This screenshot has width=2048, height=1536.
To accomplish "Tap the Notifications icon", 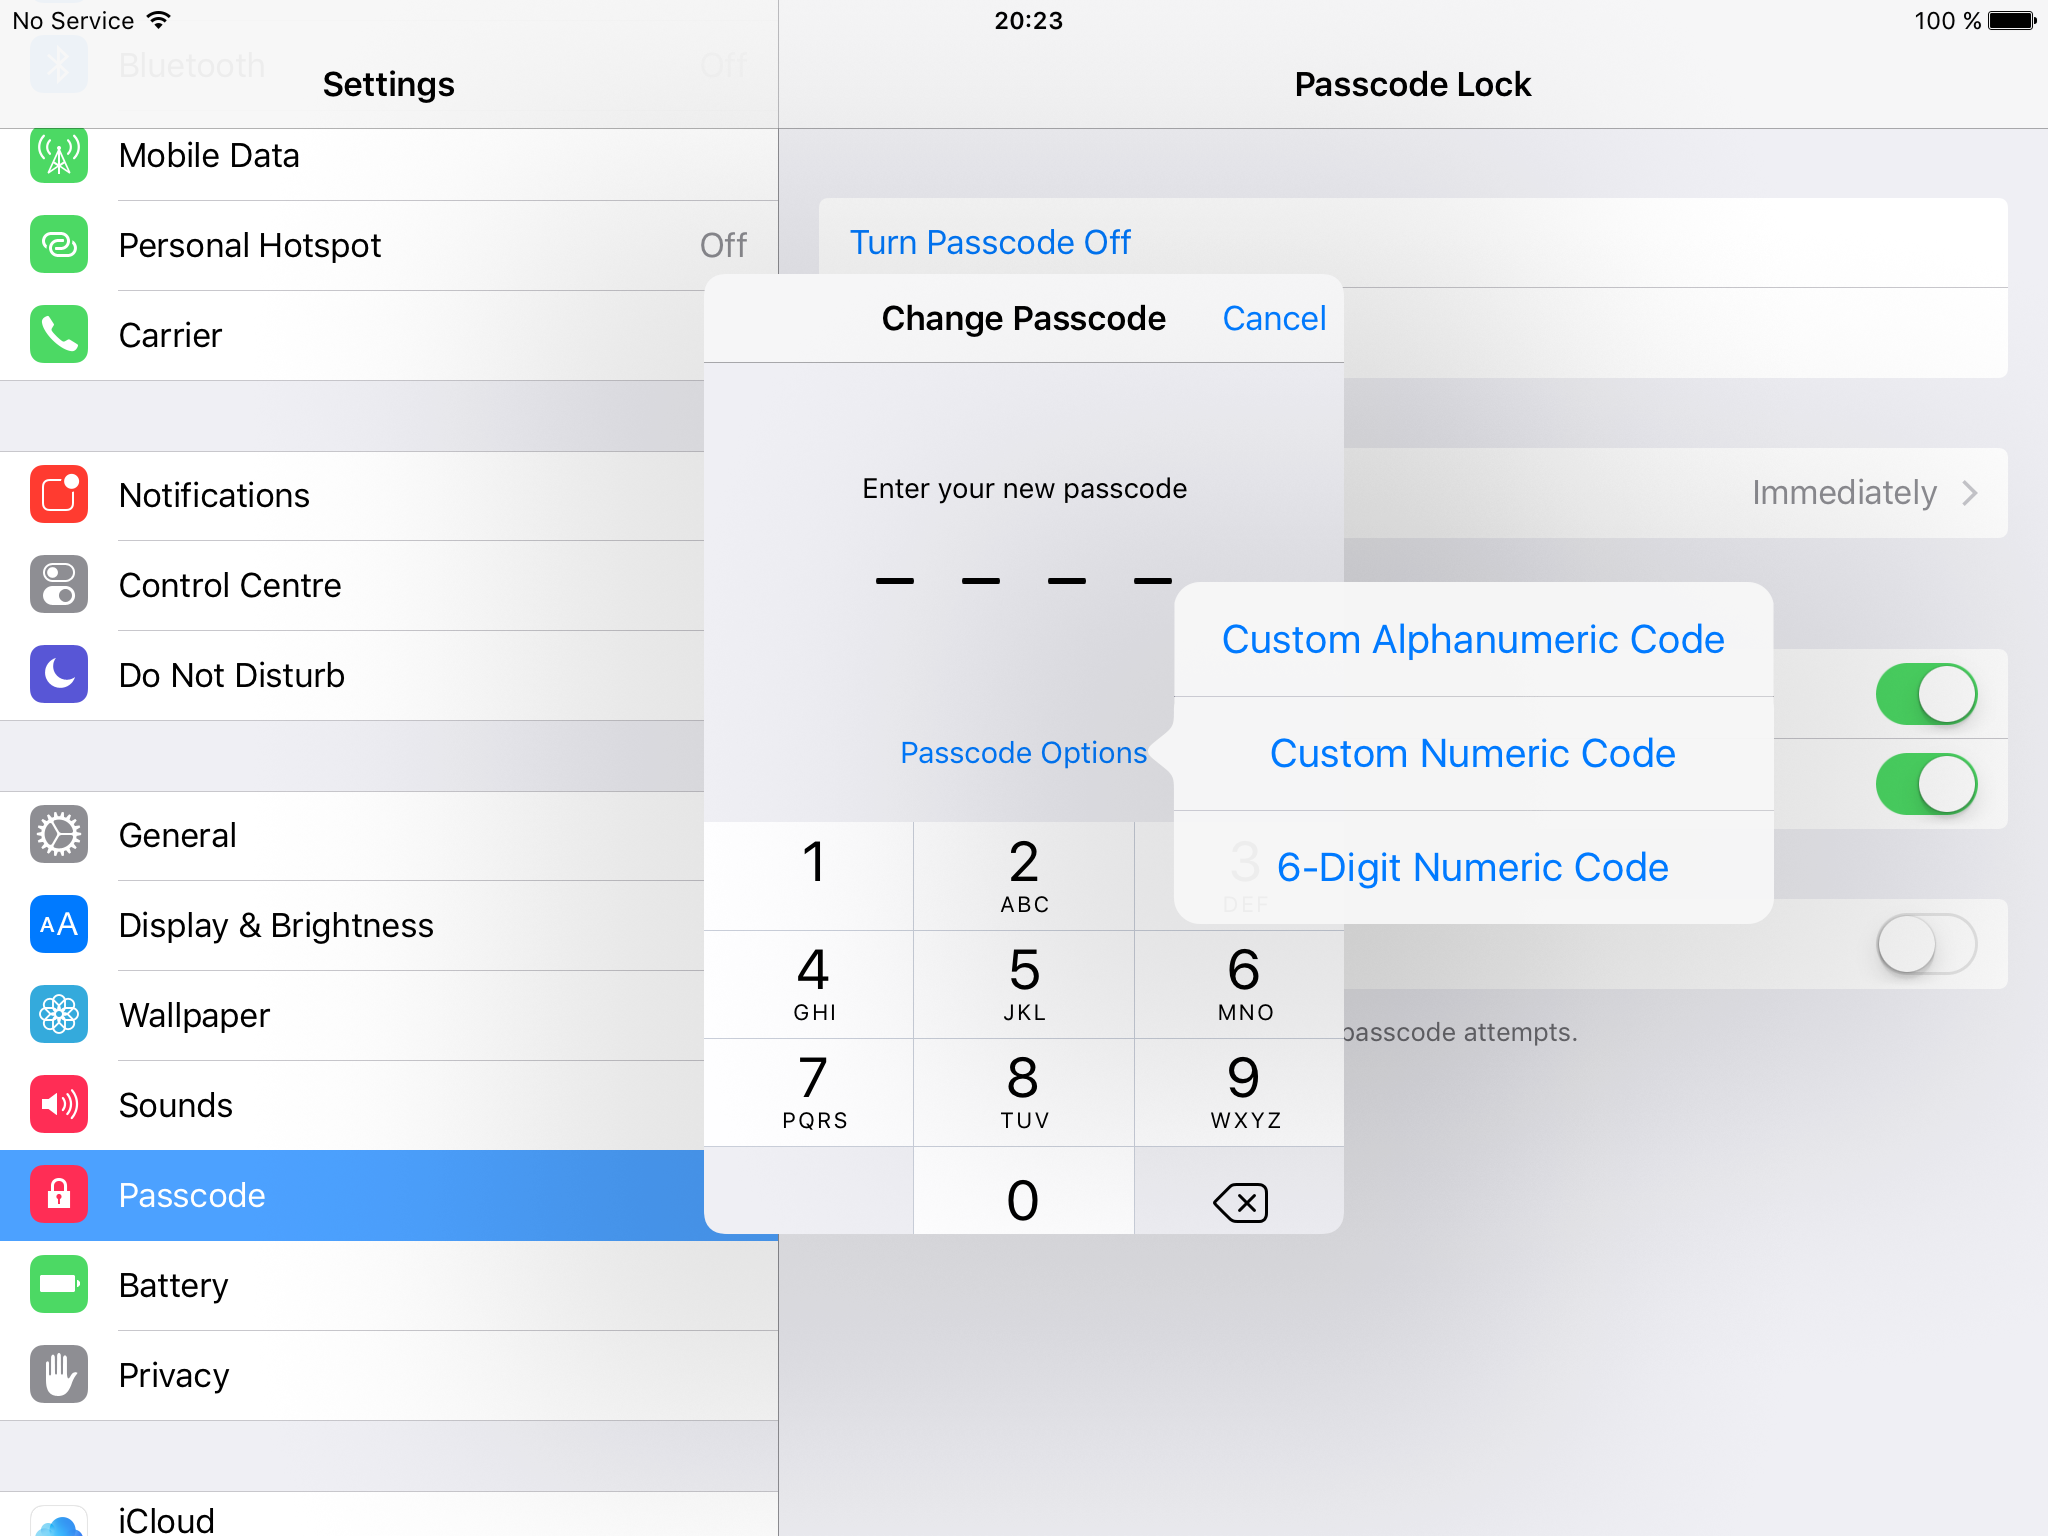I will click(x=58, y=495).
